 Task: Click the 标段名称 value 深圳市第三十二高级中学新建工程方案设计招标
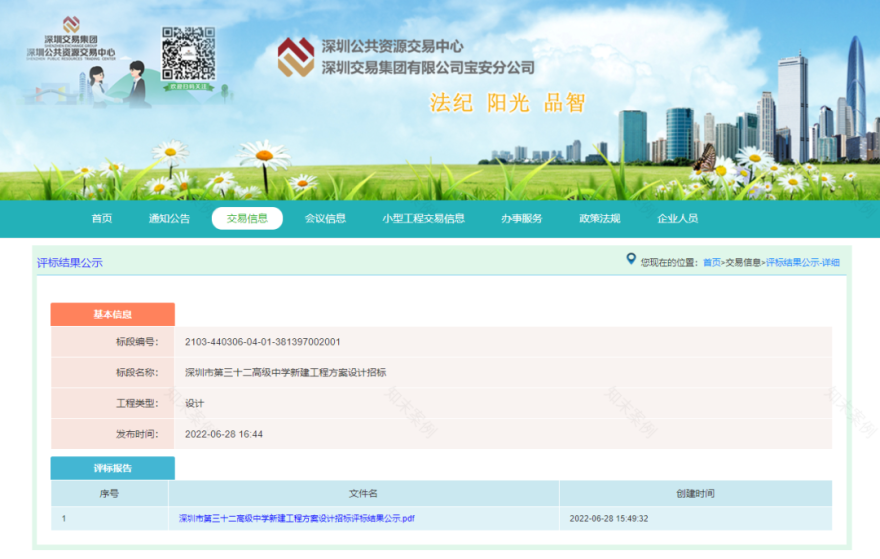[285, 372]
